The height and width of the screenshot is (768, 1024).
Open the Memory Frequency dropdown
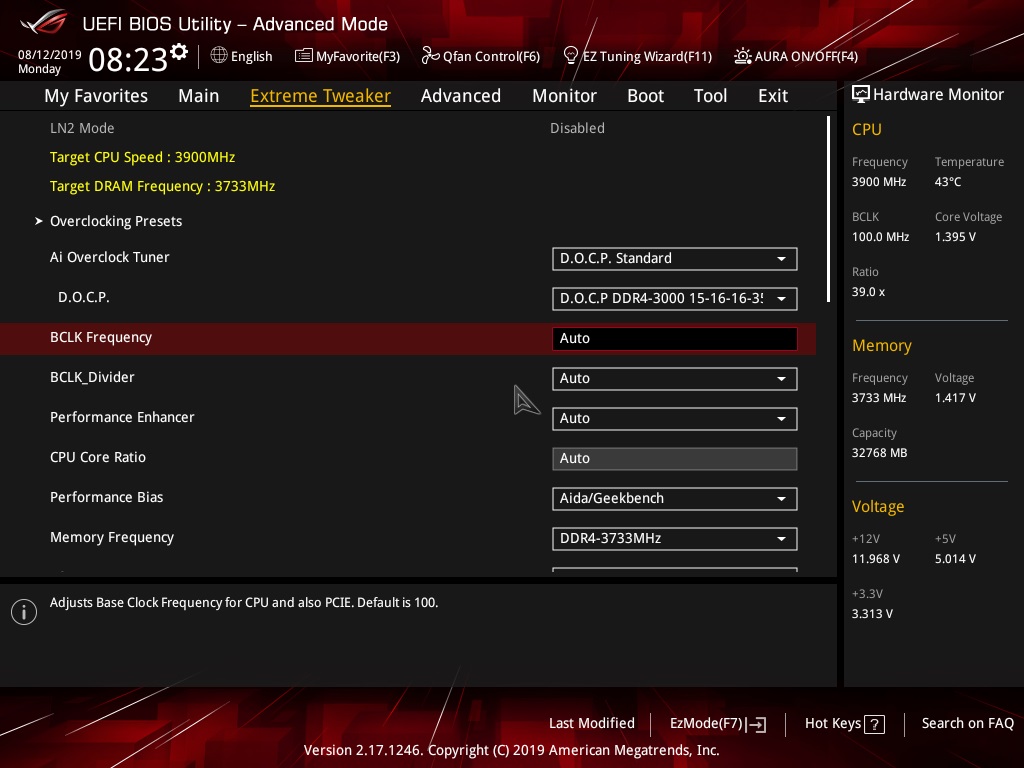pyautogui.click(x=675, y=539)
